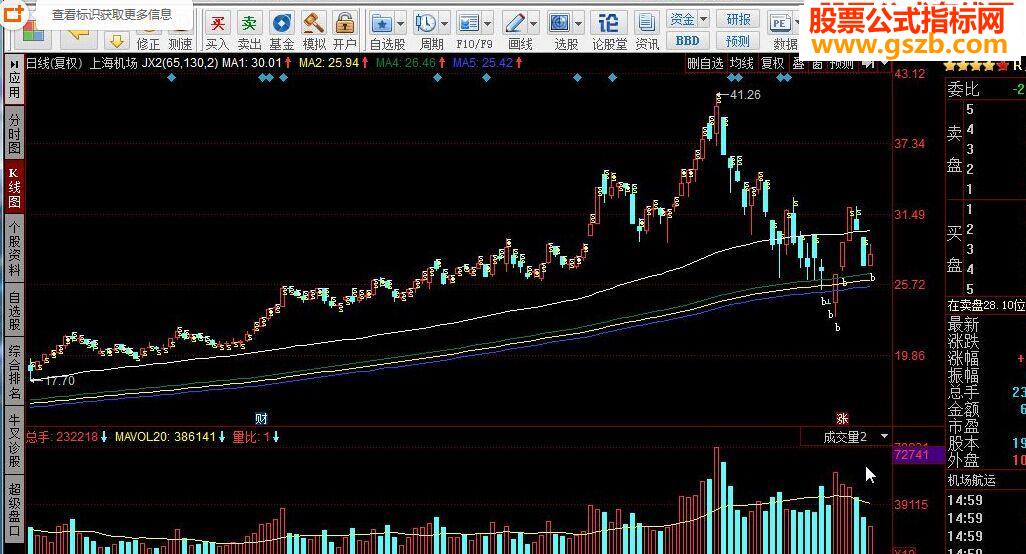This screenshot has height=554, width=1026.
Task: Toggle the 均线 moving average lines
Action: pyautogui.click(x=741, y=63)
